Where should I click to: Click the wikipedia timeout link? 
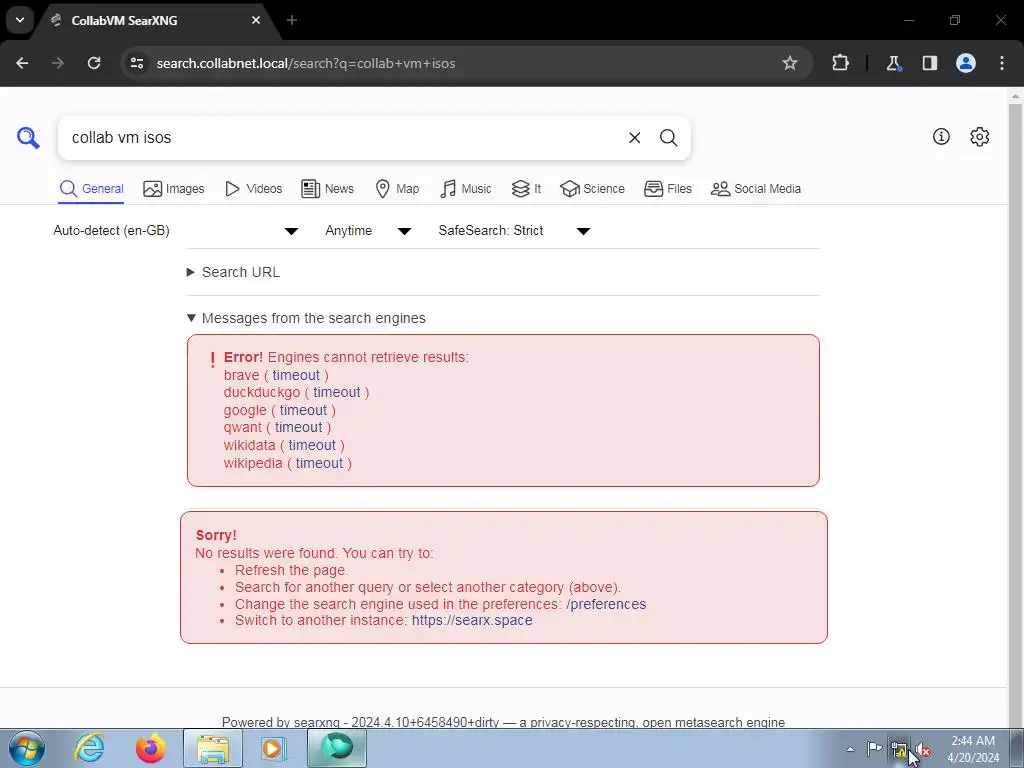pos(319,463)
